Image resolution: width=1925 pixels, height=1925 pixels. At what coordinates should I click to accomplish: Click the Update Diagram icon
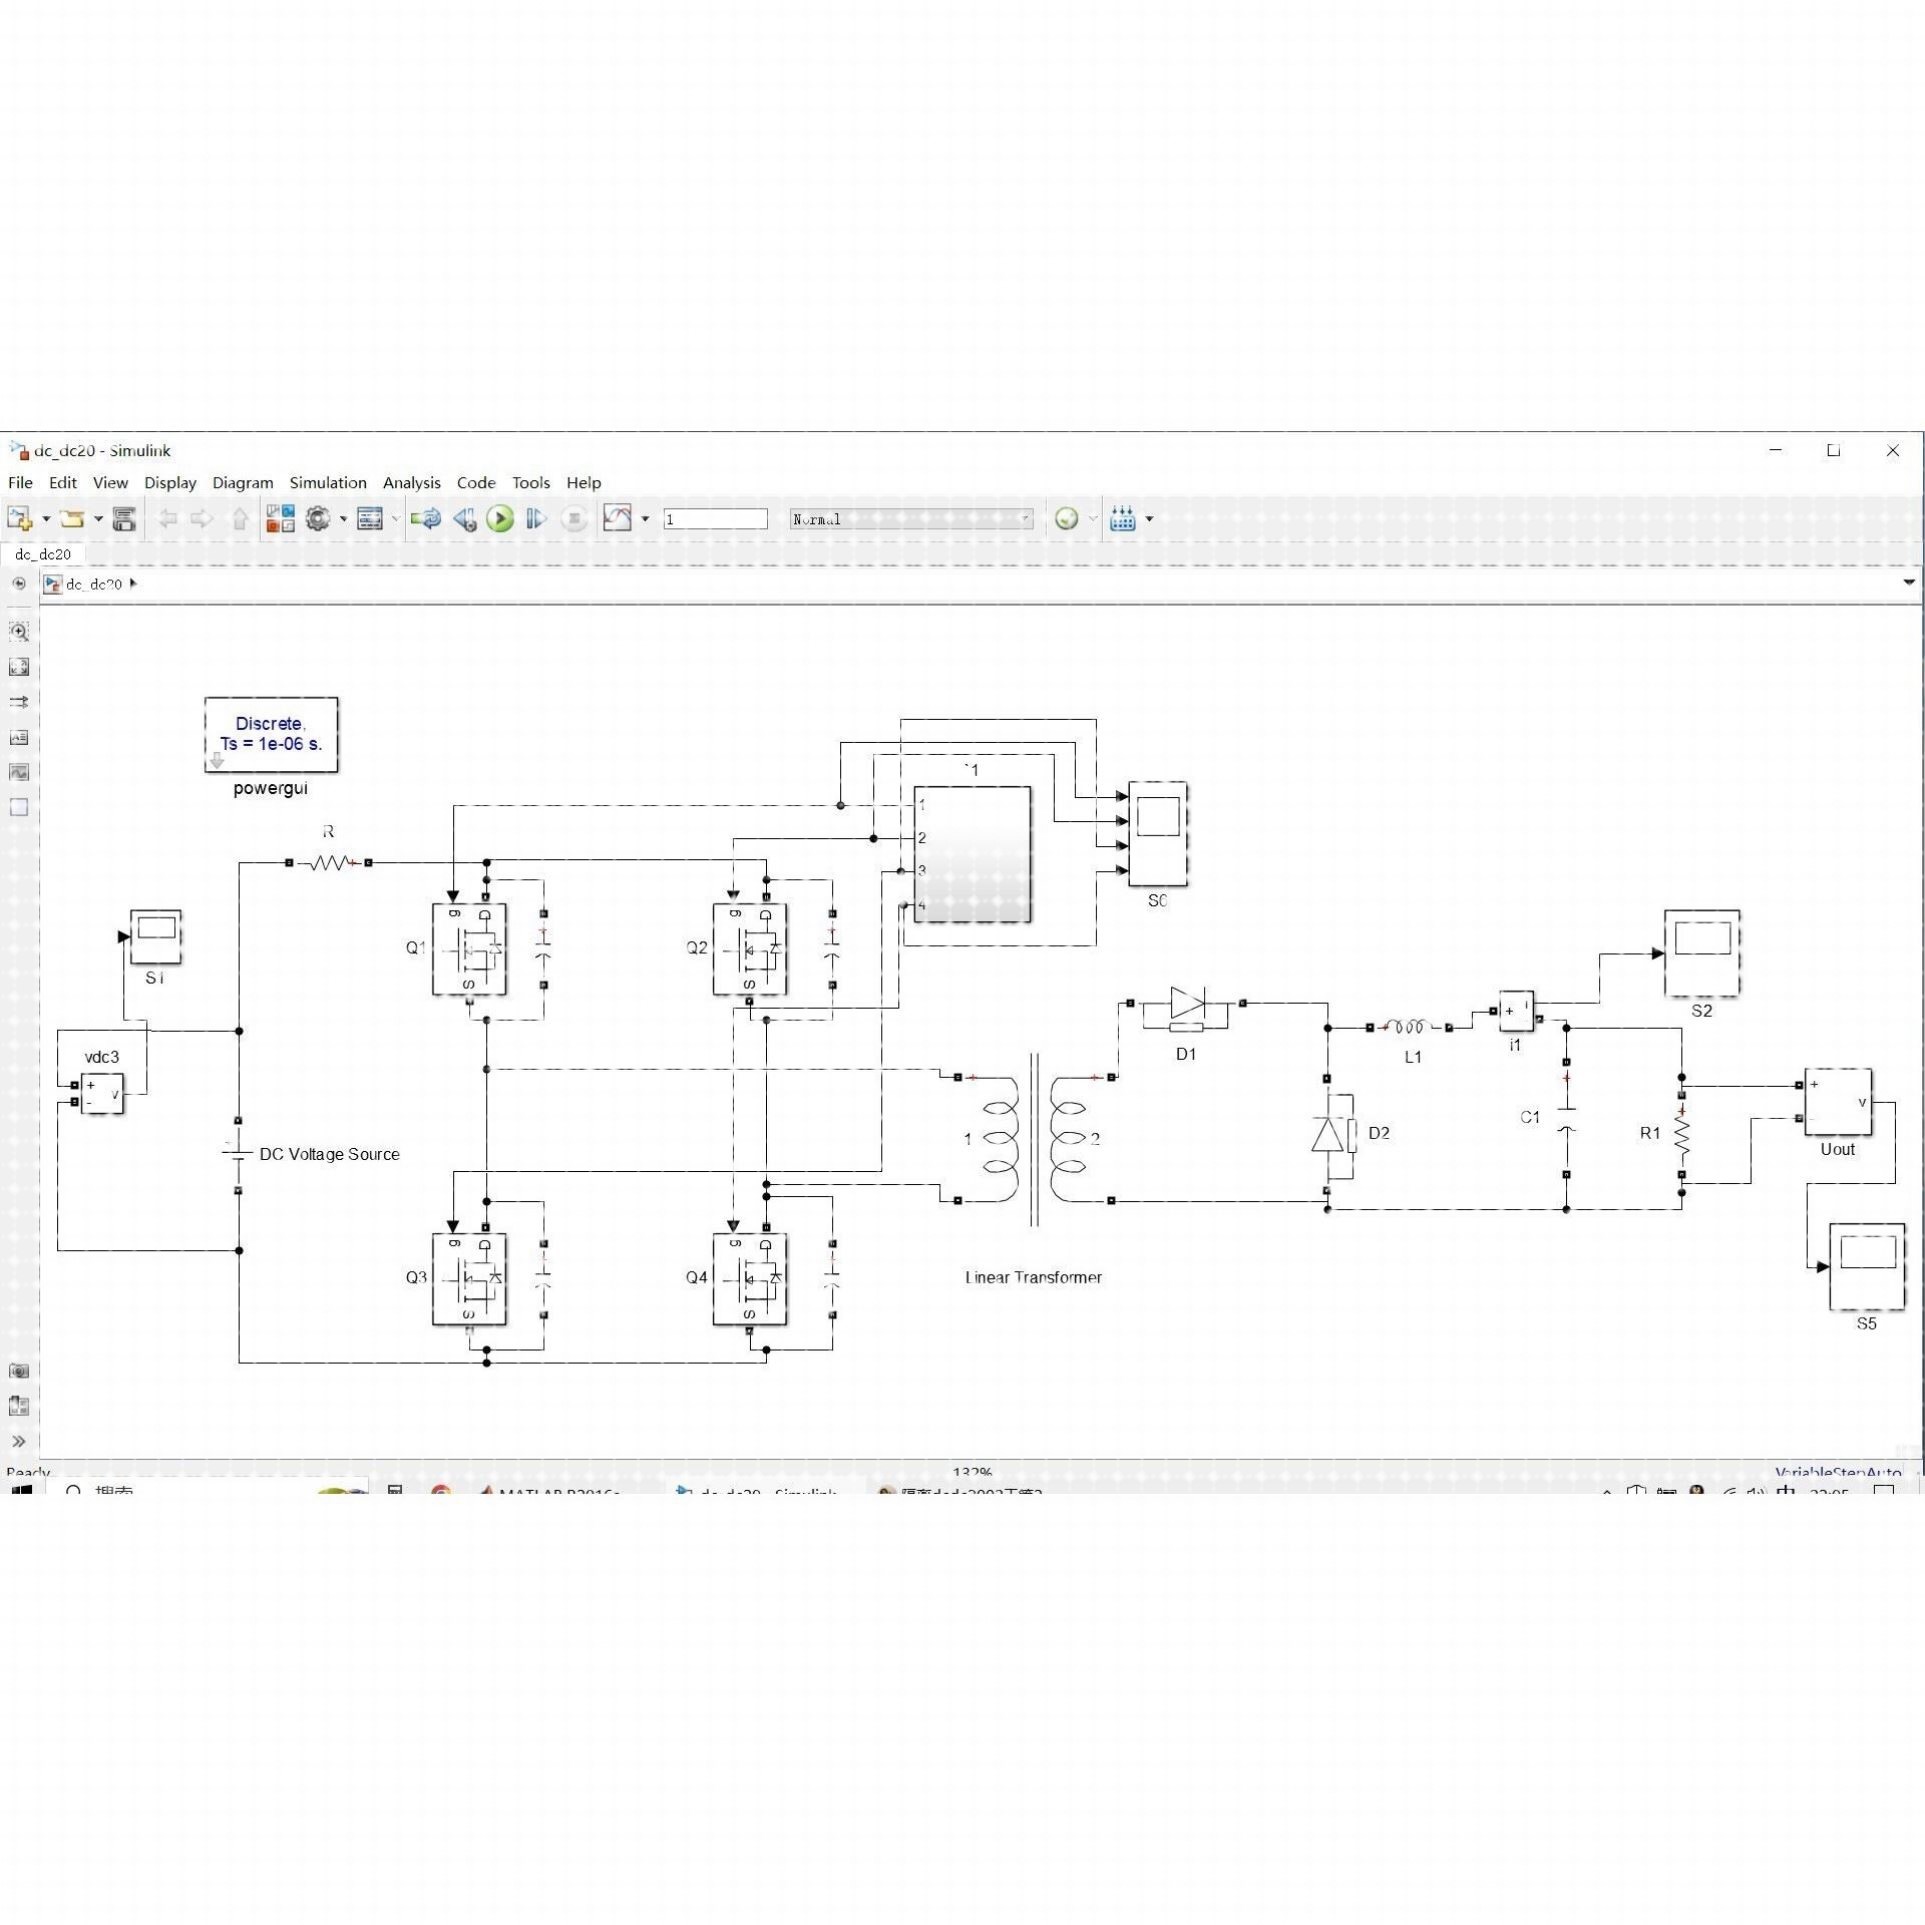pos(426,518)
